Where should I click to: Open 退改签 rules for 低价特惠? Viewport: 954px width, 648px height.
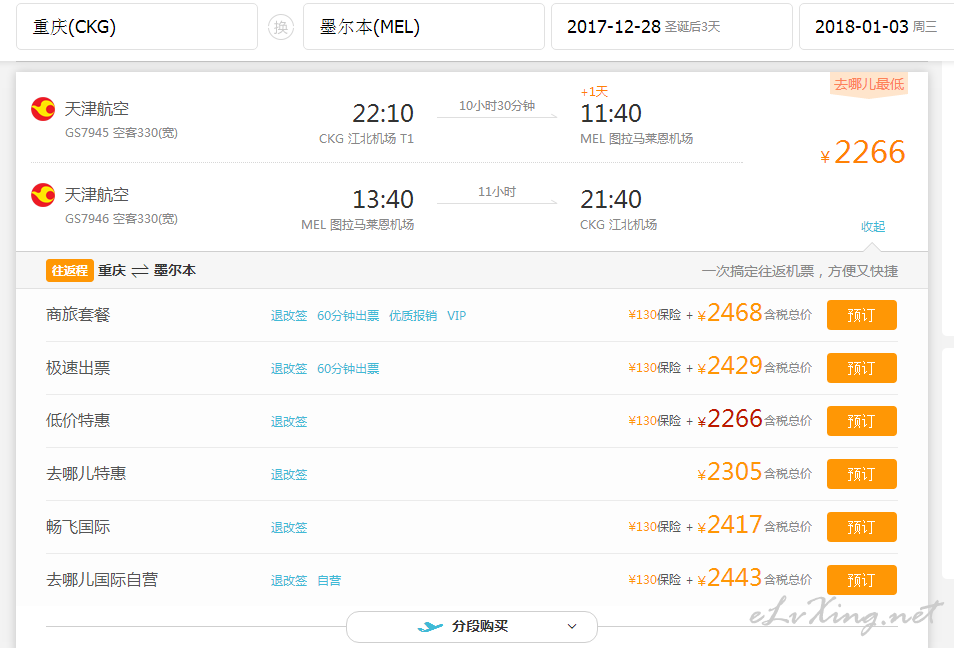point(289,422)
